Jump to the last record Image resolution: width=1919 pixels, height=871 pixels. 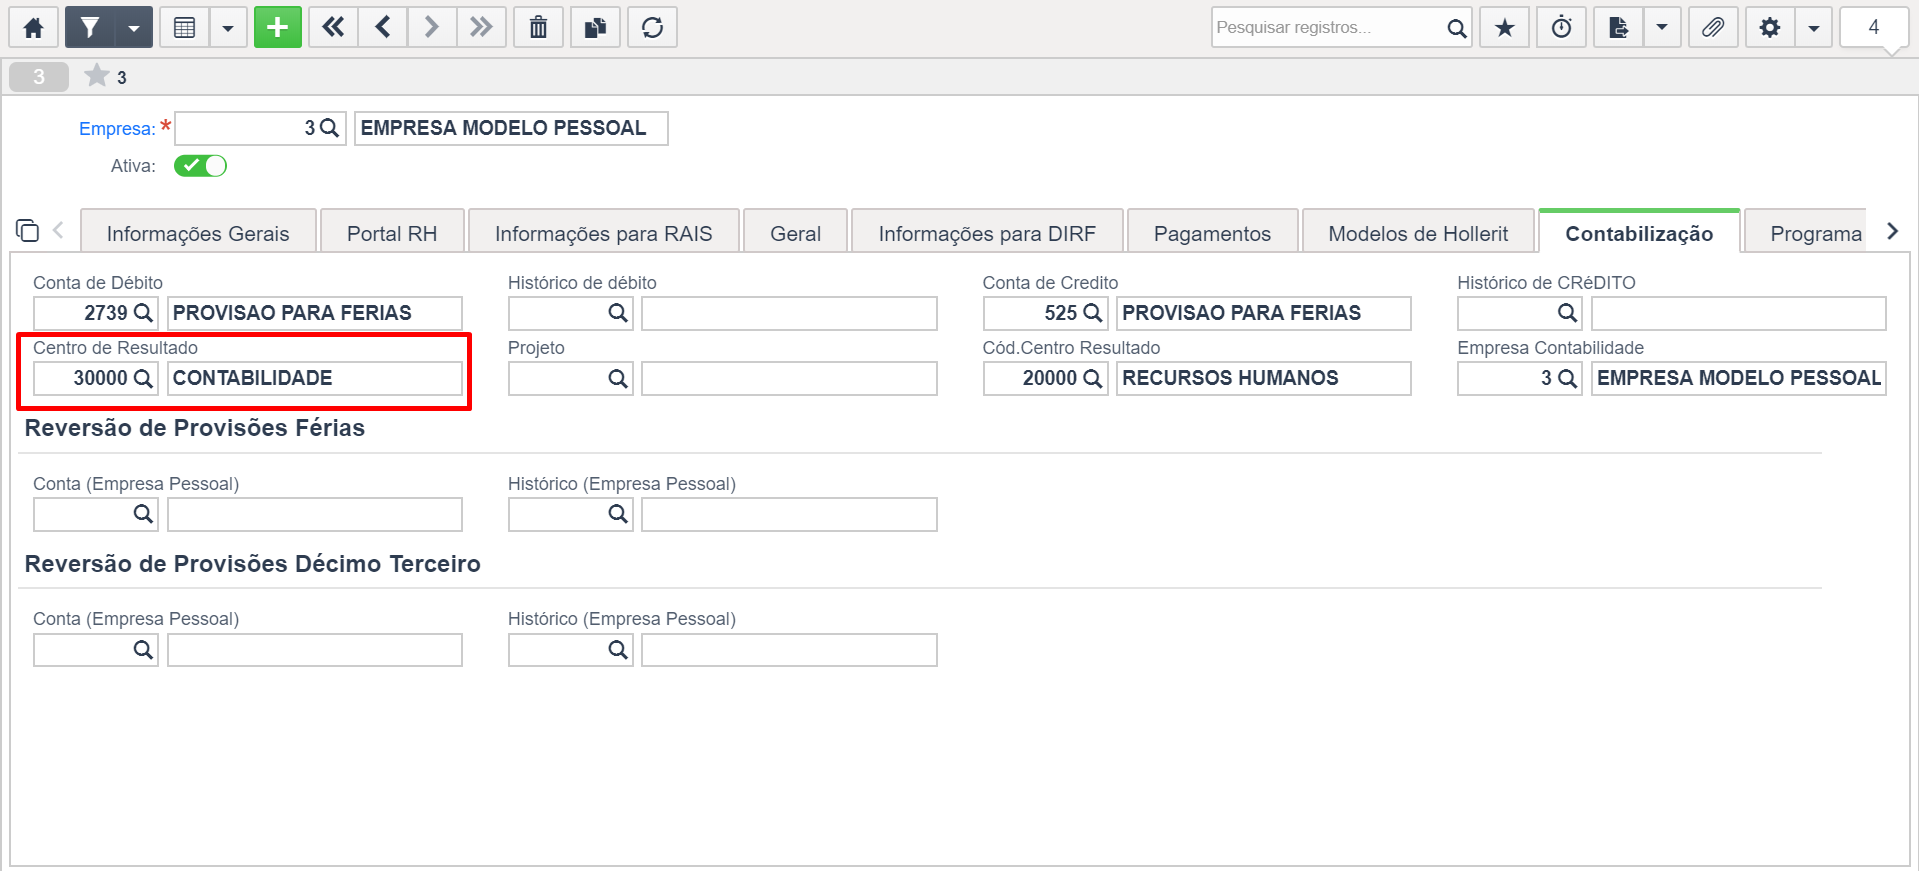[x=481, y=27]
